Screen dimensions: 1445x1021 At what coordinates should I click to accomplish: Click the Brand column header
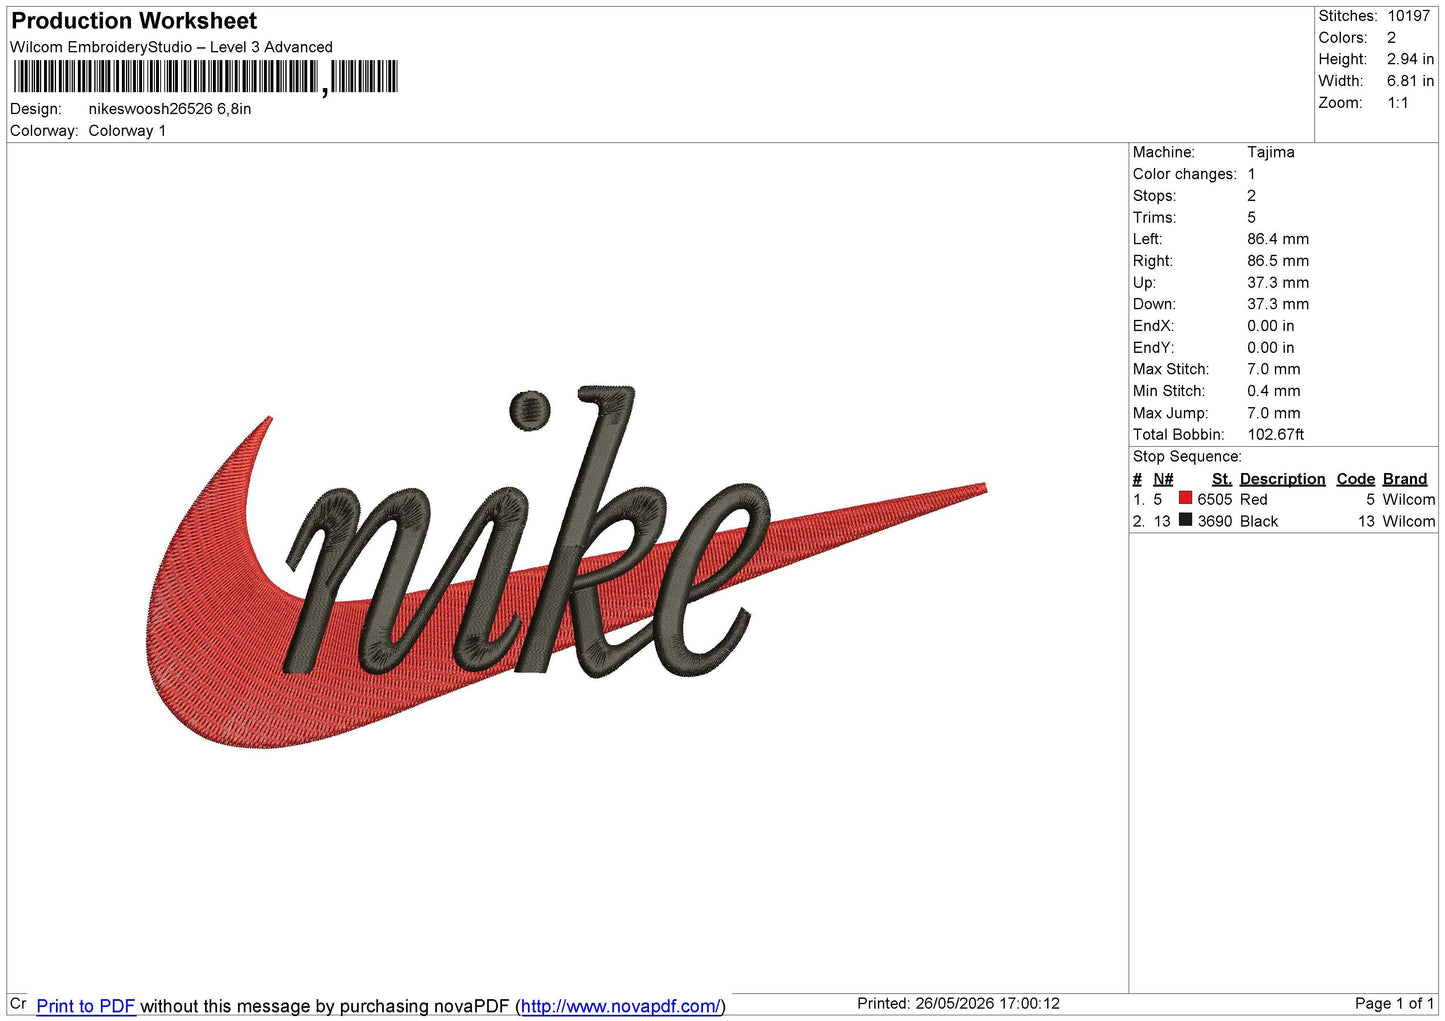(x=1404, y=479)
